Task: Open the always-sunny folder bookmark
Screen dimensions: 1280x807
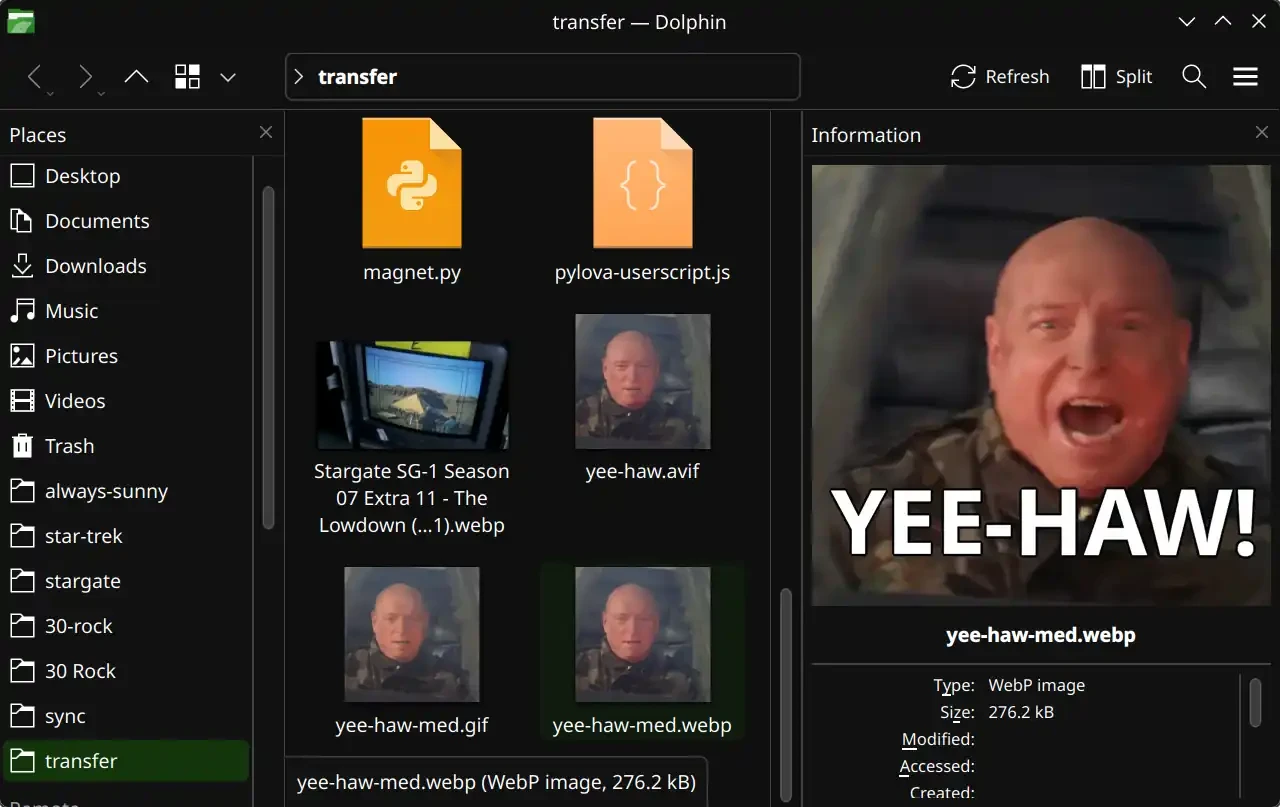Action: point(127,491)
